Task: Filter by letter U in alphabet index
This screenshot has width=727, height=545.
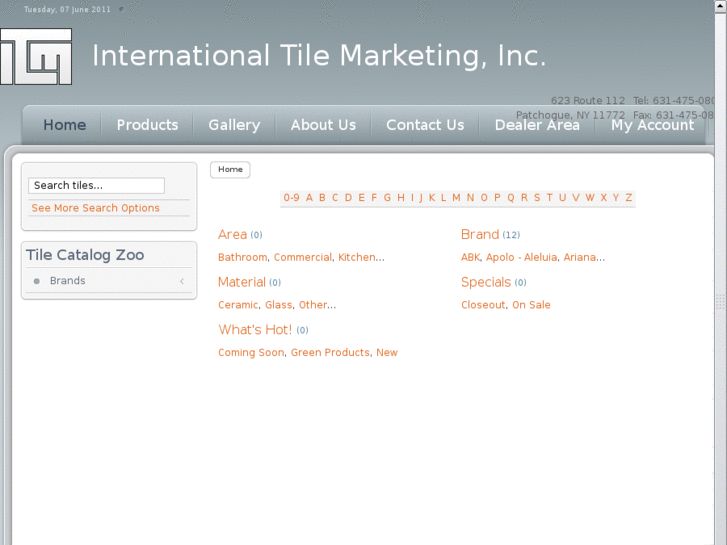Action: [x=562, y=198]
